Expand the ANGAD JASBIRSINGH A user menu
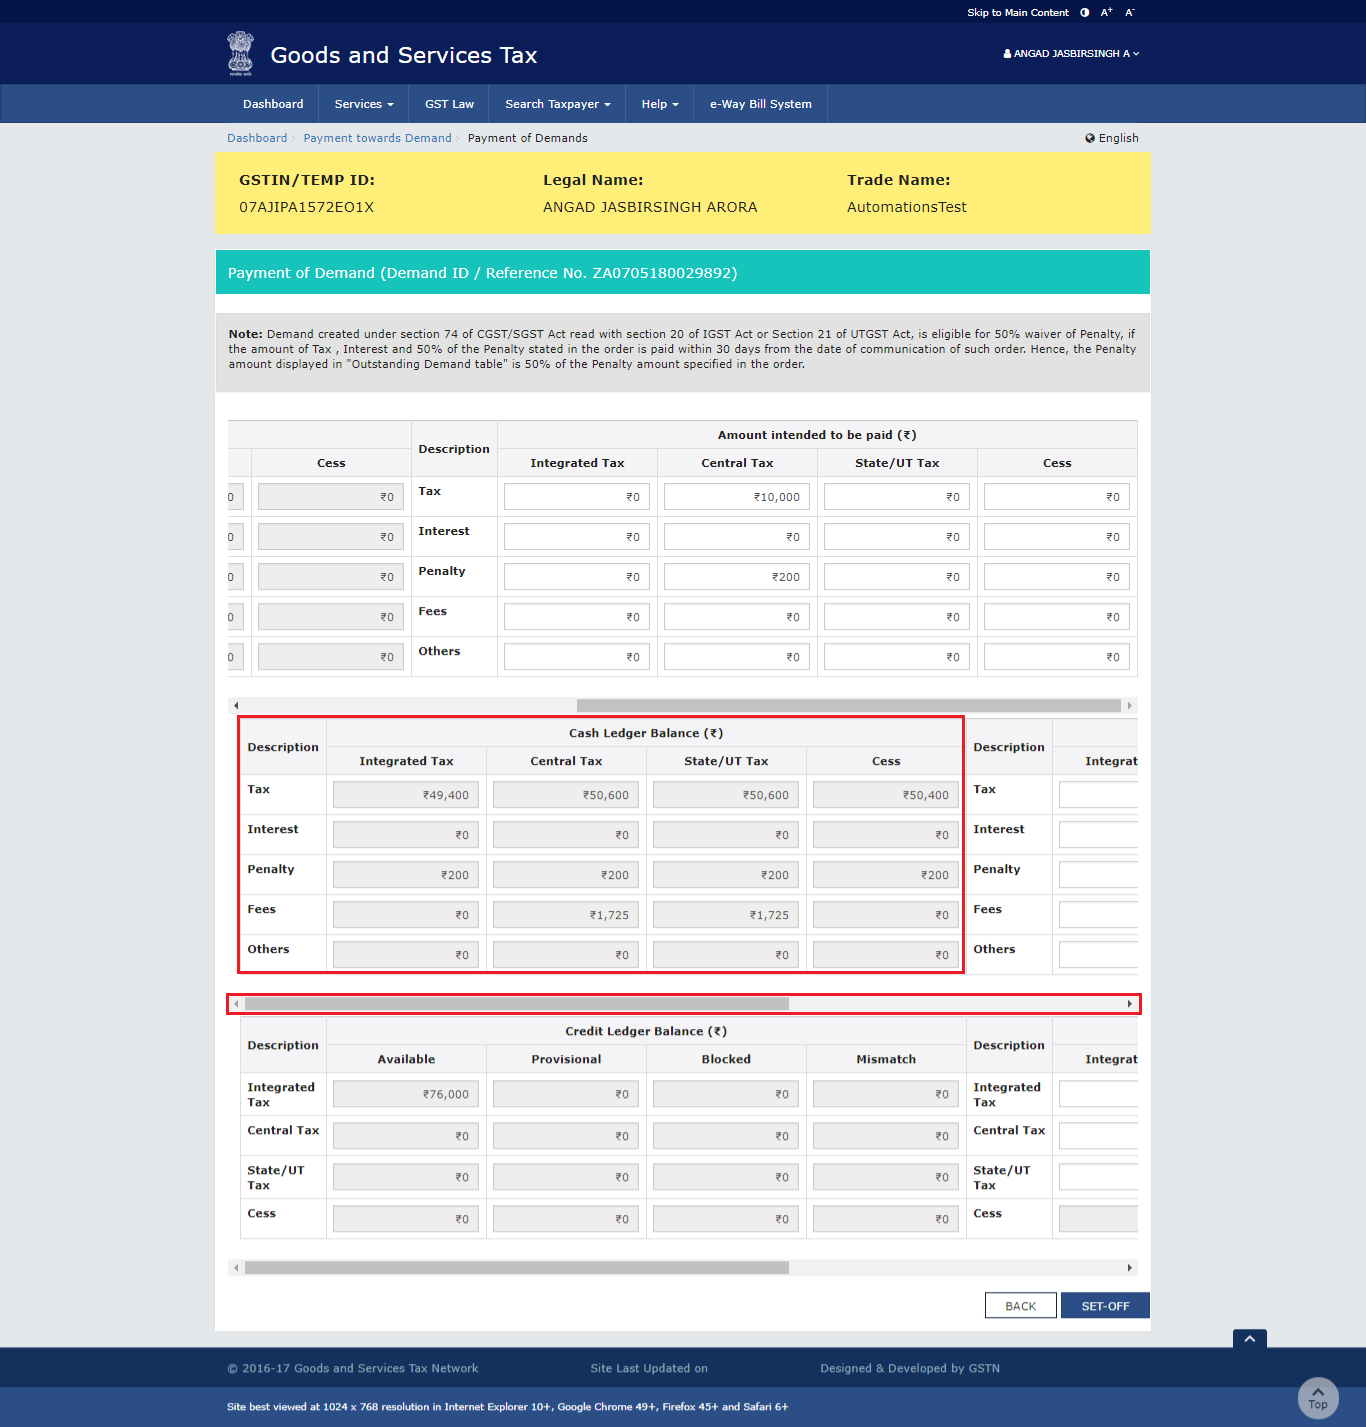1366x1427 pixels. tap(1070, 53)
